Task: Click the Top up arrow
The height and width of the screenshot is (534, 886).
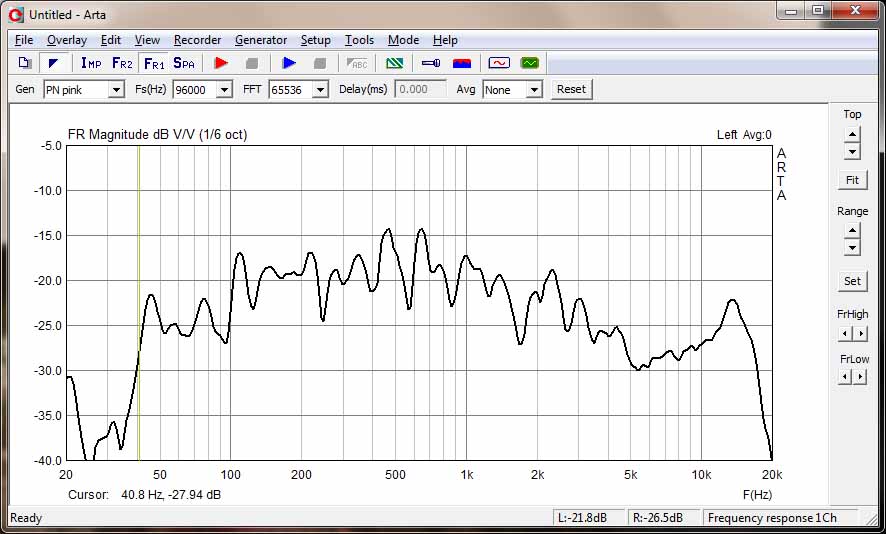Action: pos(852,134)
